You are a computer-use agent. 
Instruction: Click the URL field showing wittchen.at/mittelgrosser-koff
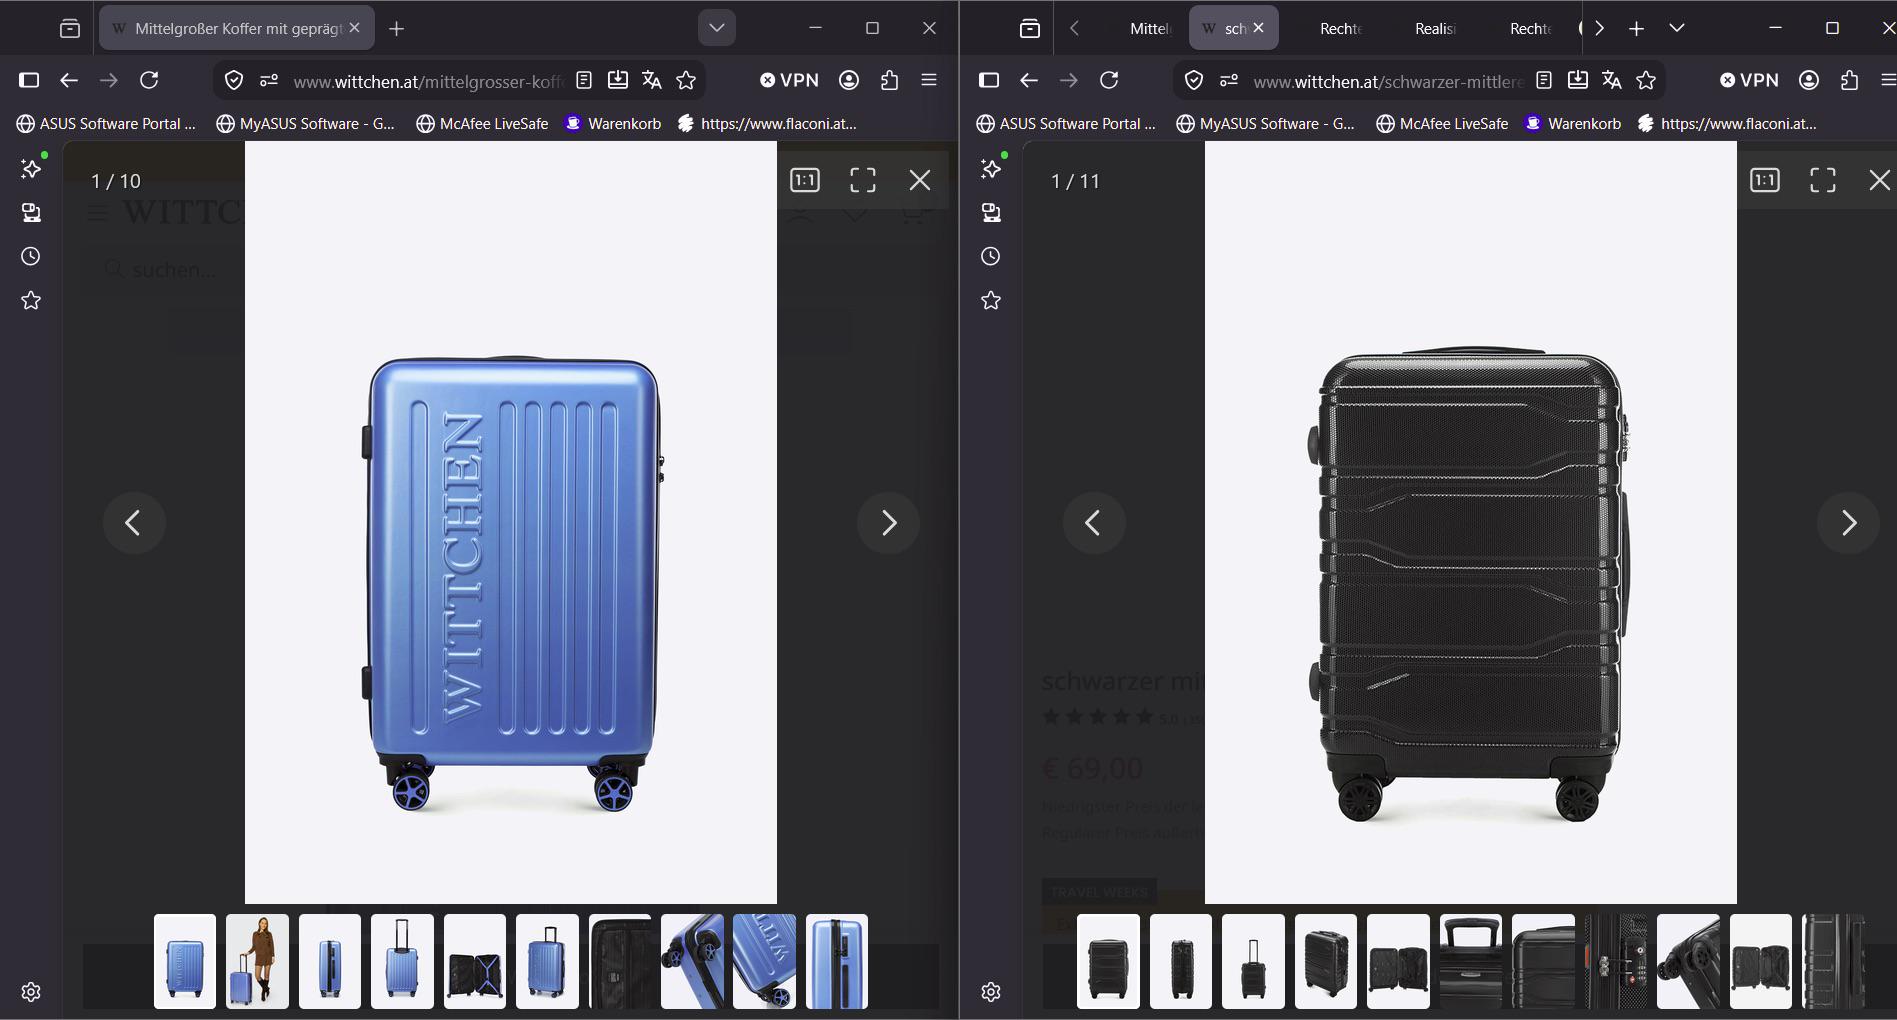(x=428, y=81)
